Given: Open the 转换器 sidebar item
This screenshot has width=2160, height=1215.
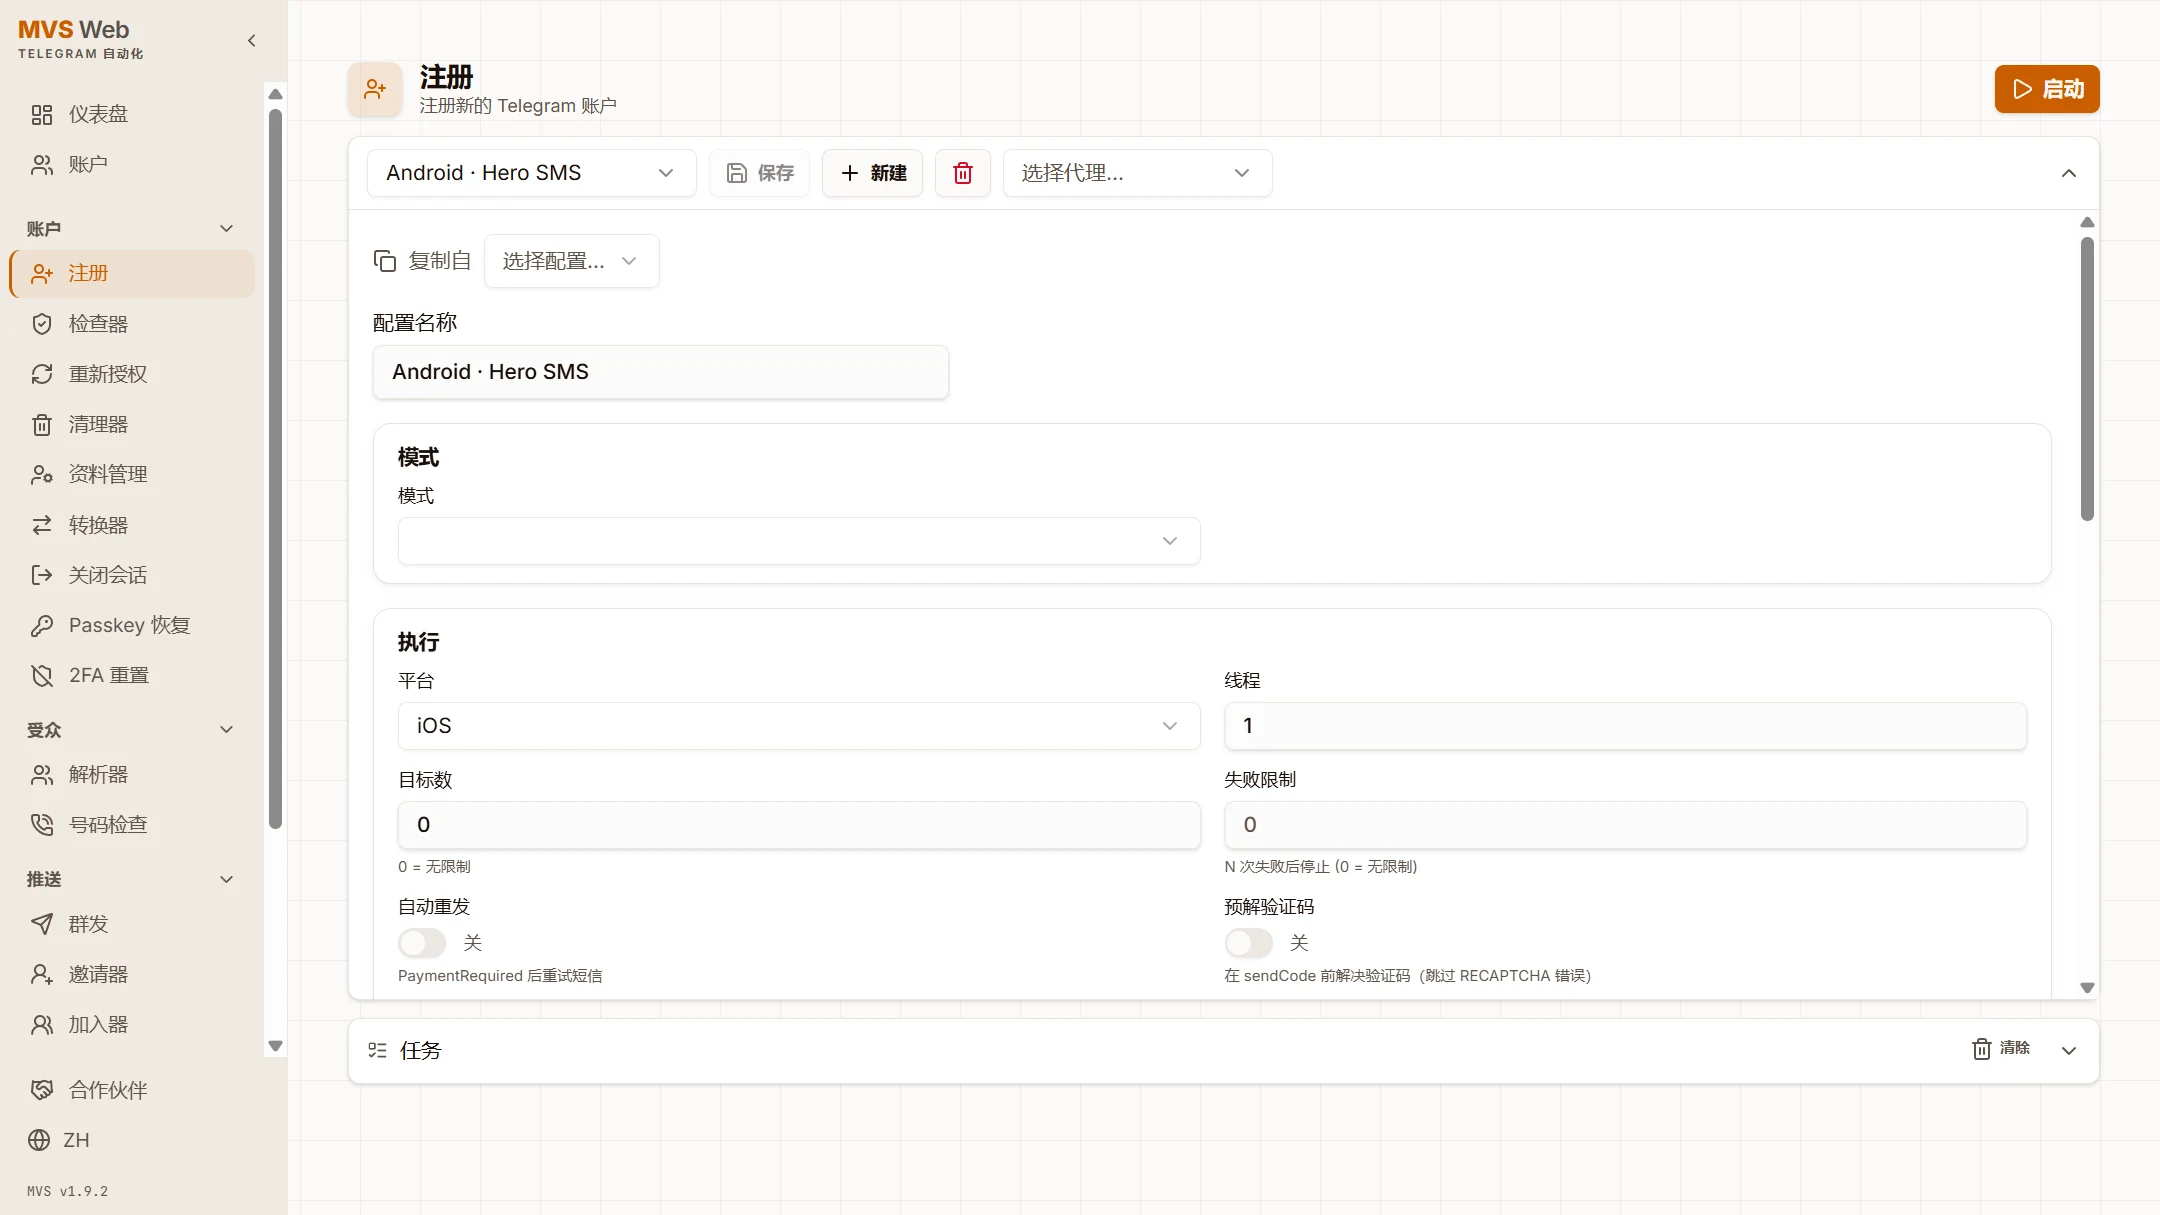Looking at the screenshot, I should point(98,525).
